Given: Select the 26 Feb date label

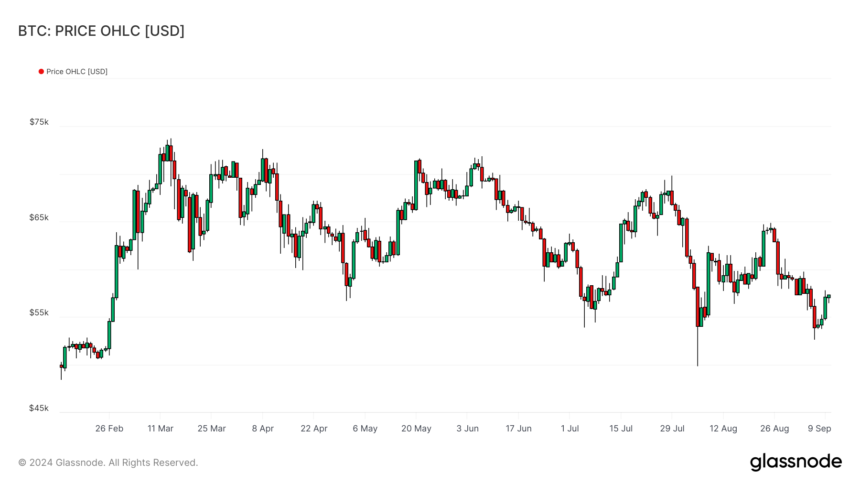Looking at the screenshot, I should point(109,429).
